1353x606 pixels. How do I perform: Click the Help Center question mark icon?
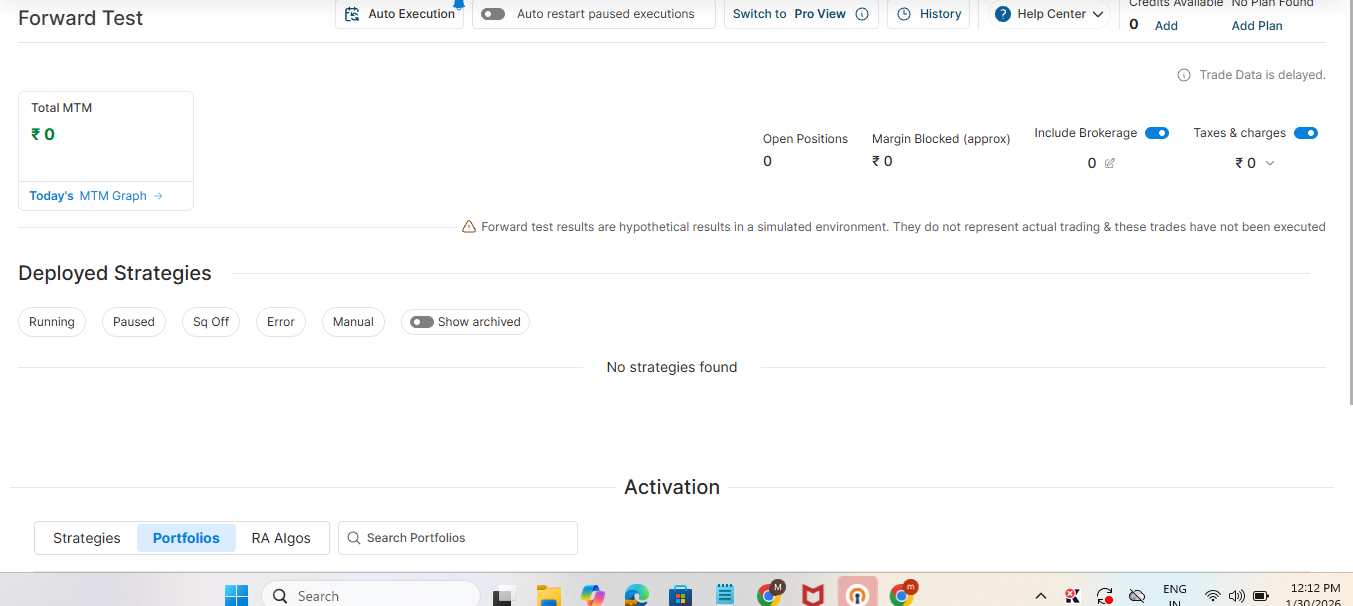coord(1003,14)
